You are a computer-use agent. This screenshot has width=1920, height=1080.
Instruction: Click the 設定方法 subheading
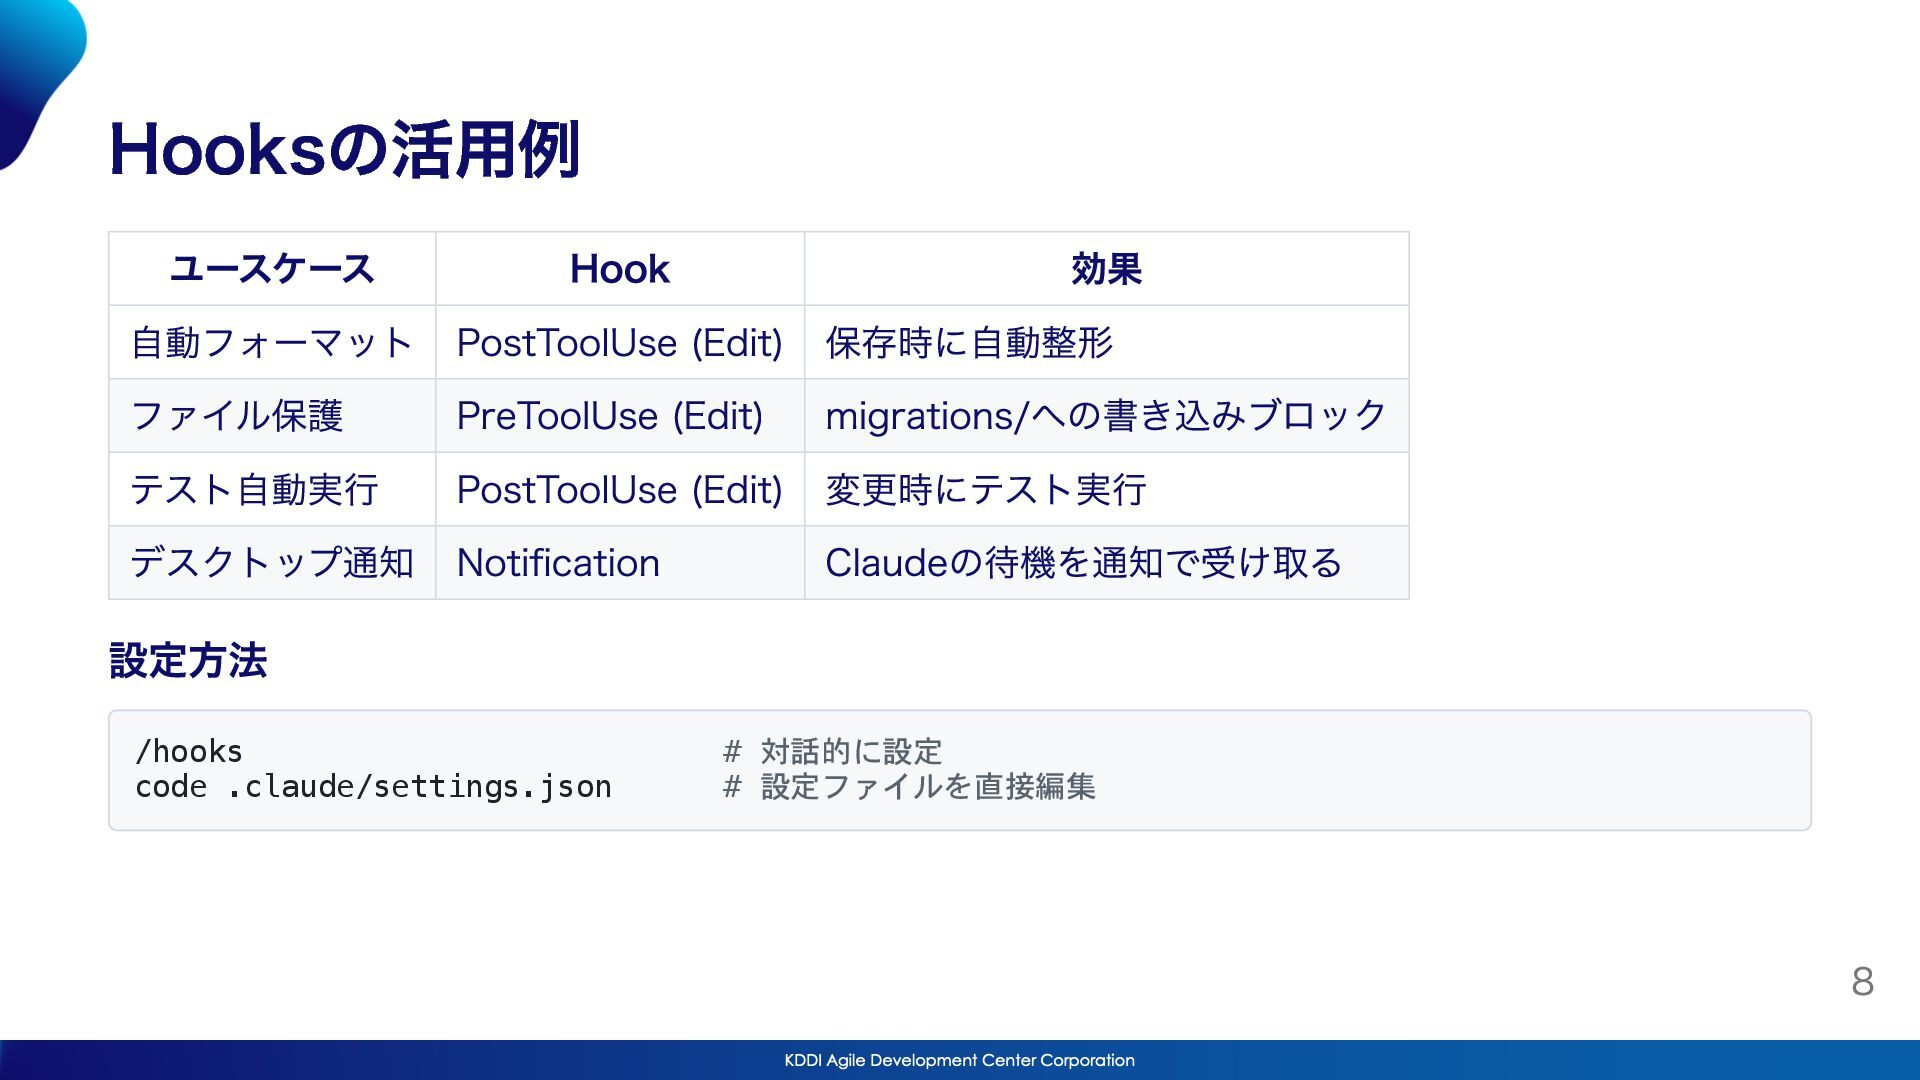[x=188, y=661]
